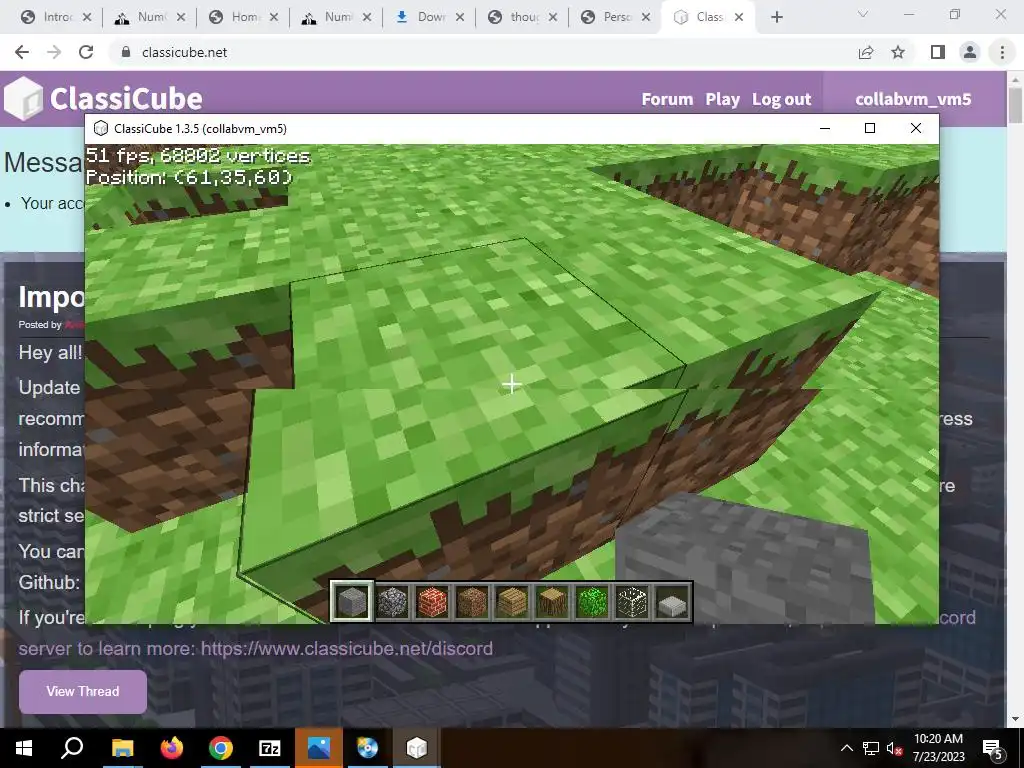The width and height of the screenshot is (1024, 768).
Task: Open the Photos app from the taskbar
Action: point(319,748)
